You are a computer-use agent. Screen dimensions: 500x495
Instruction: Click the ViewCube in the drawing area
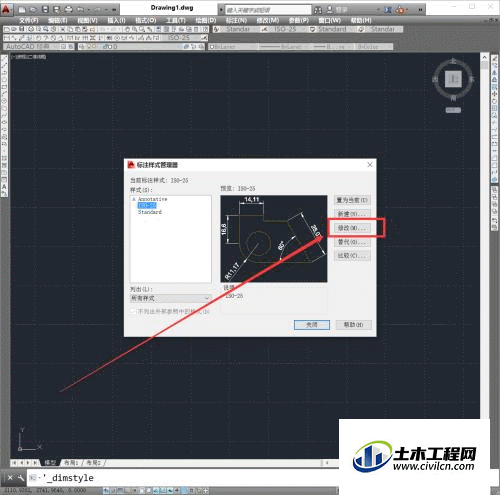[x=453, y=79]
